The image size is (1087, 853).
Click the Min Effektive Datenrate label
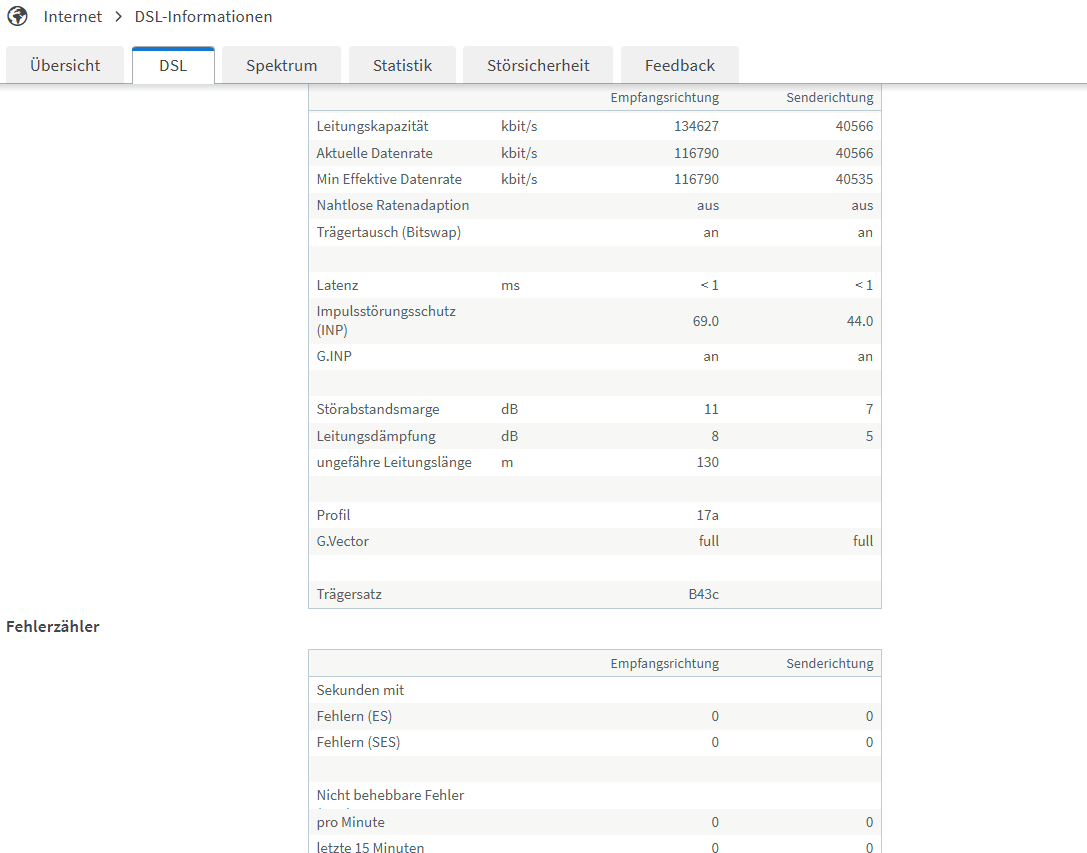coord(389,179)
